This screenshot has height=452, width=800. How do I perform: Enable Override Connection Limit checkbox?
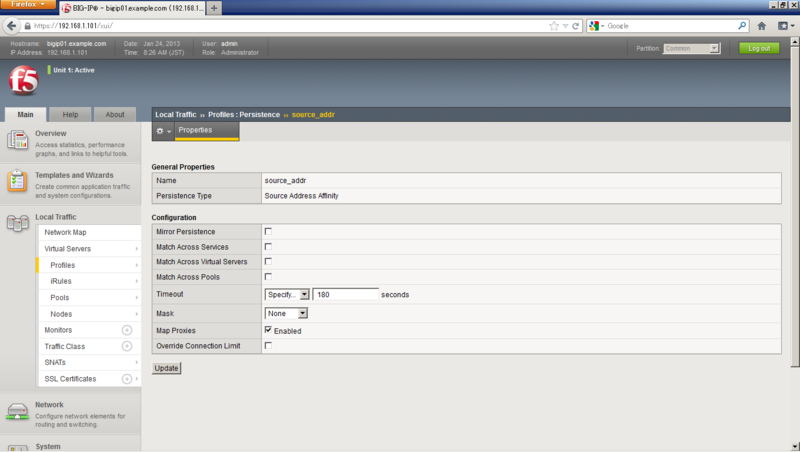(x=268, y=346)
